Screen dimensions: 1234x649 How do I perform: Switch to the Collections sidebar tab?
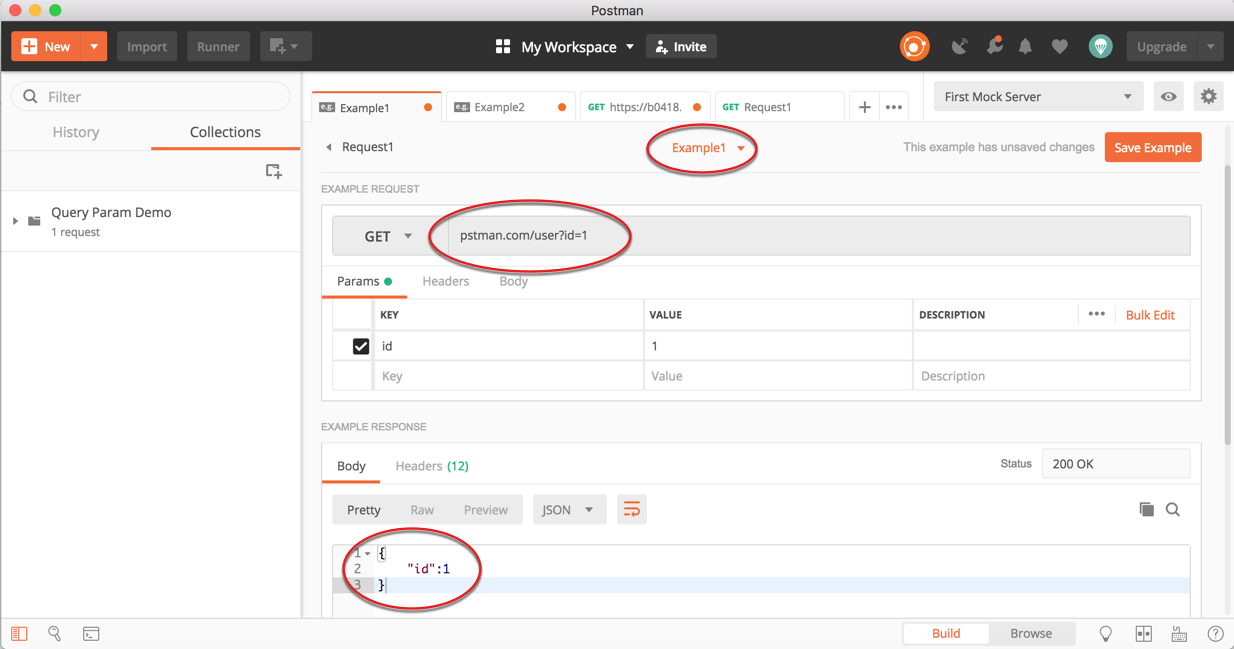pos(225,132)
